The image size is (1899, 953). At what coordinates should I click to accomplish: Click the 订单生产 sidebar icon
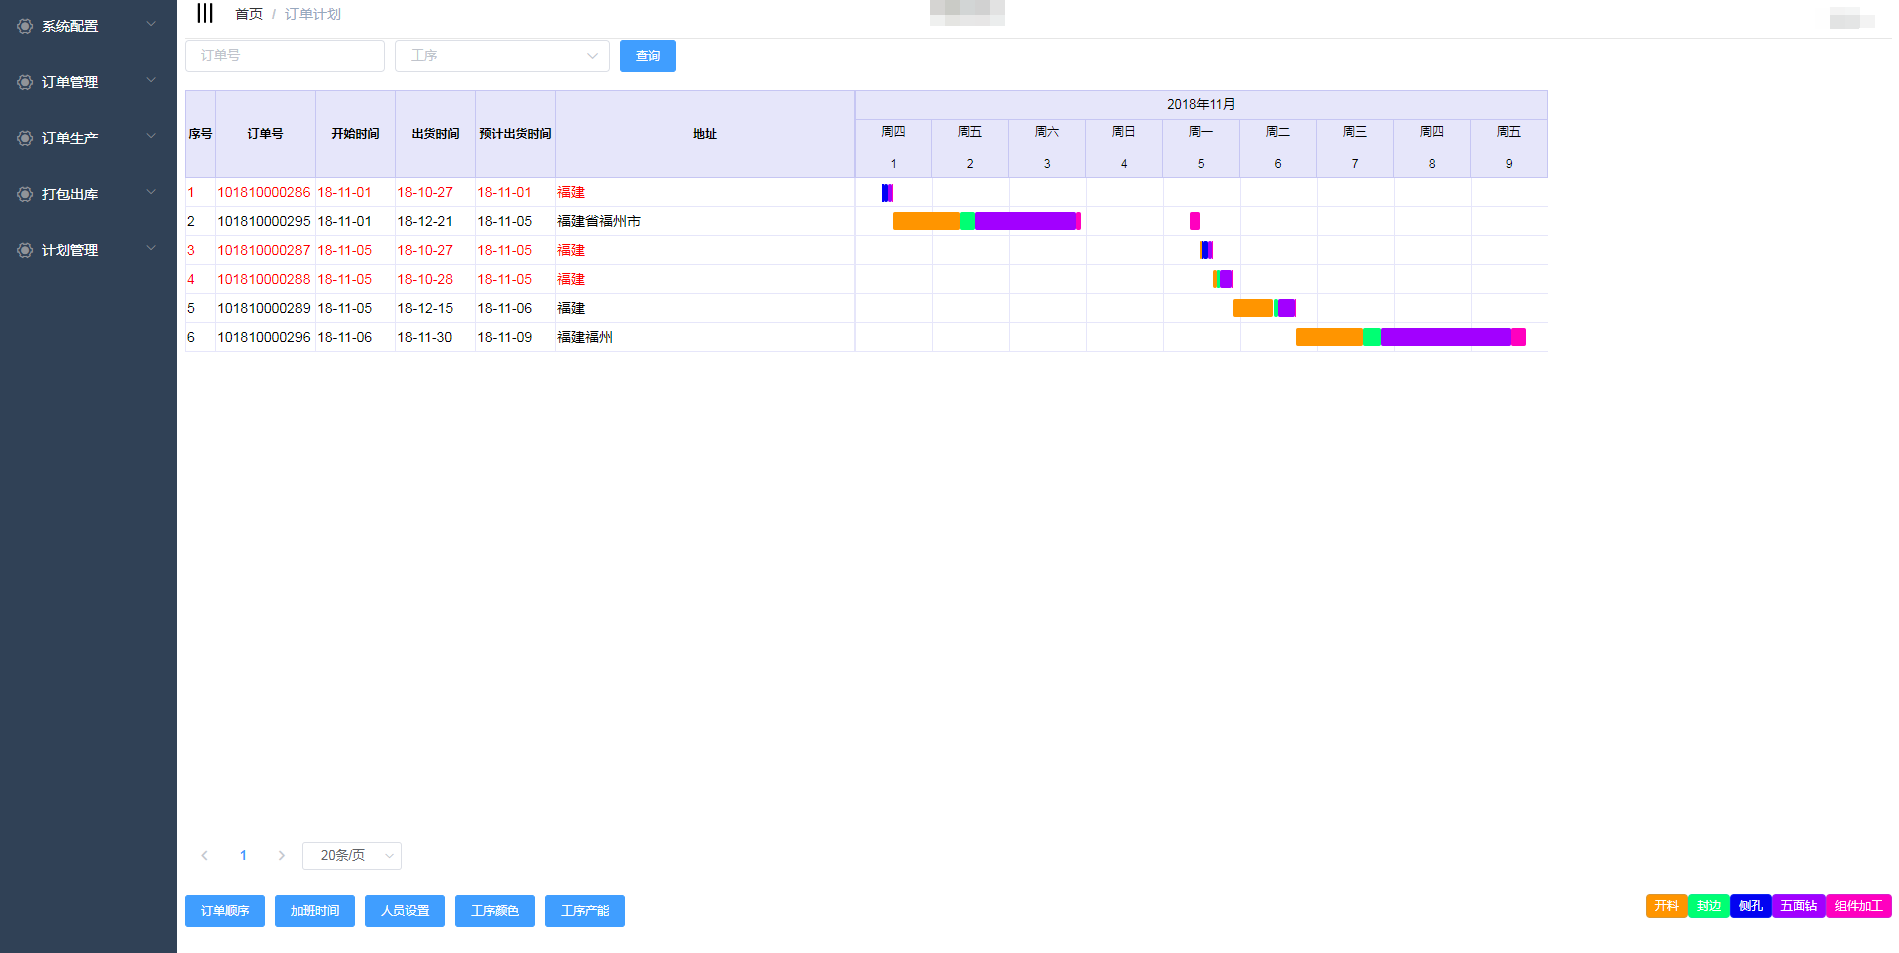25,138
